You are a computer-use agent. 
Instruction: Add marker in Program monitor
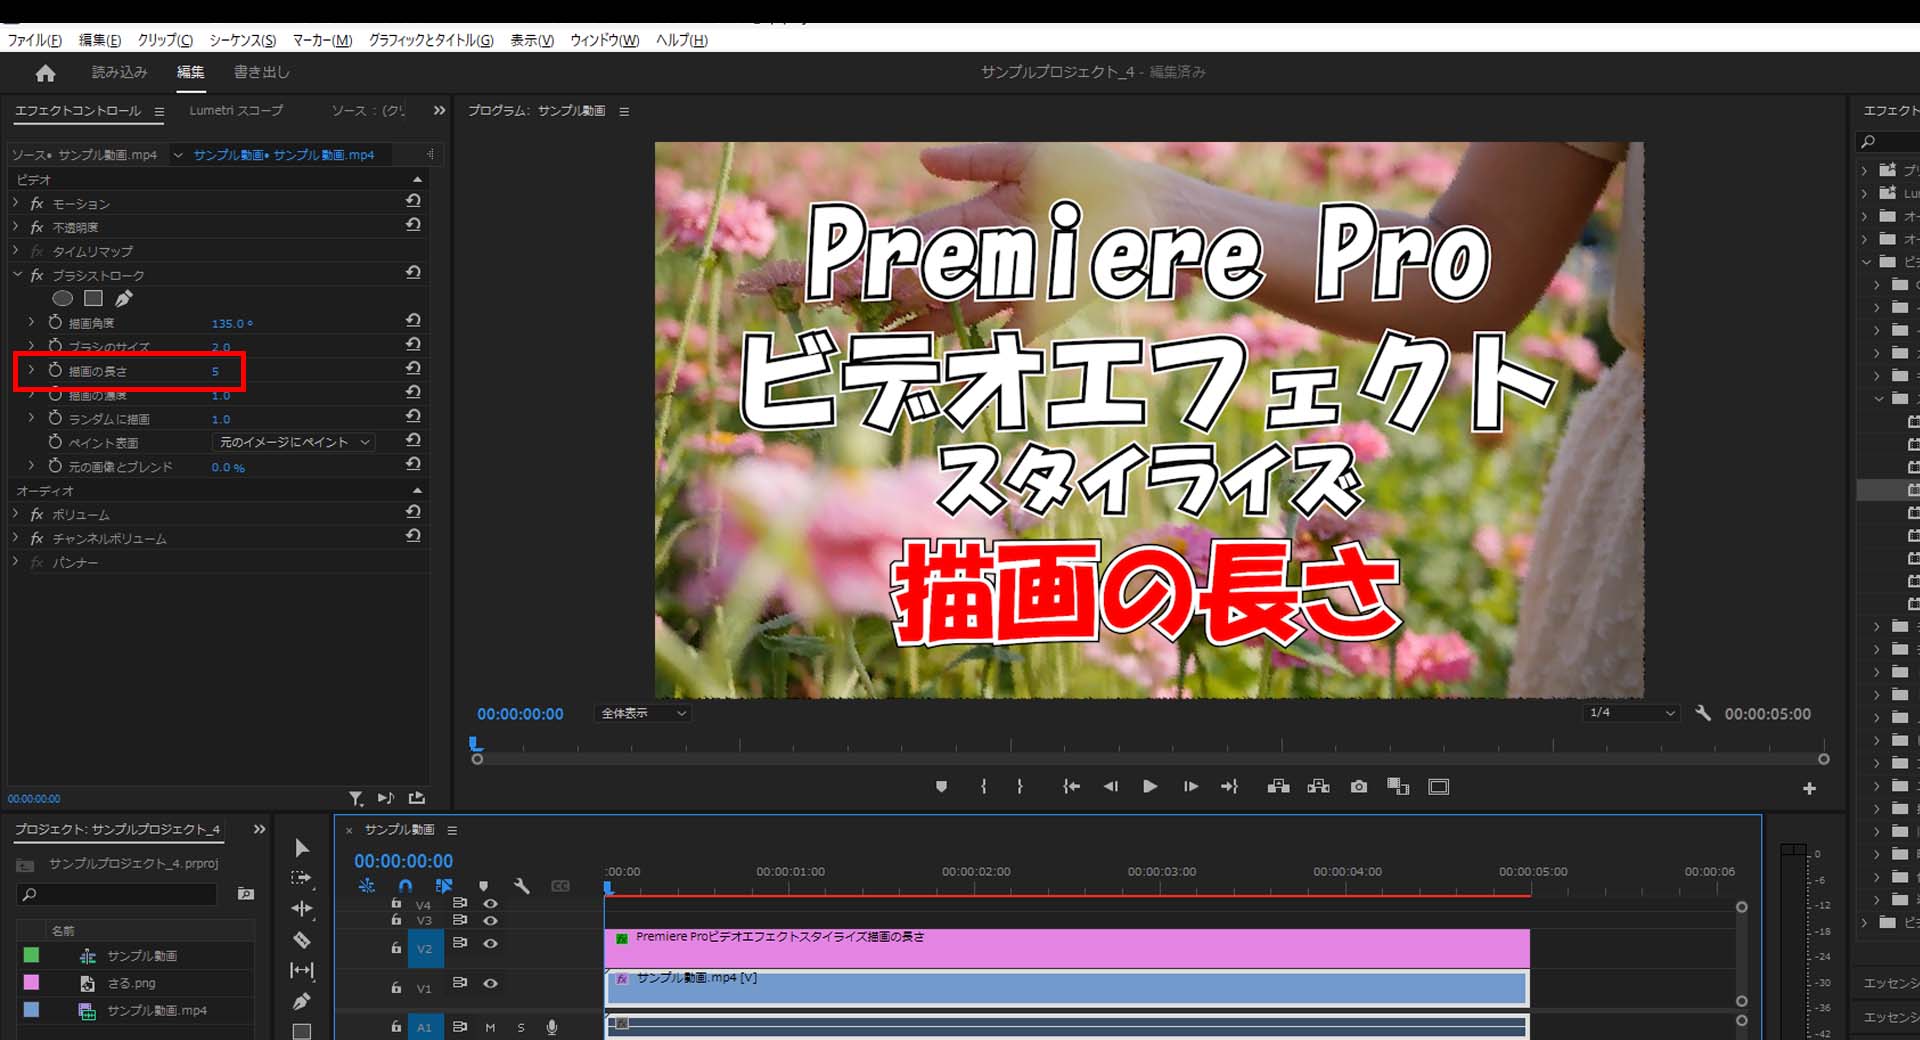coord(941,787)
